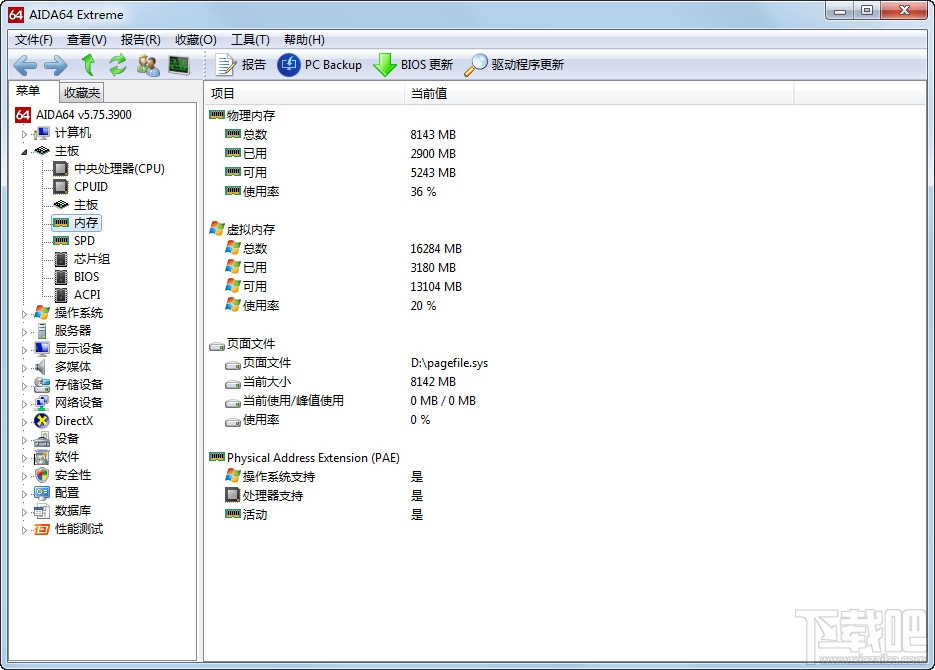Click the 网络设备 network icon
Screen dimensions: 935x670
coord(41,402)
